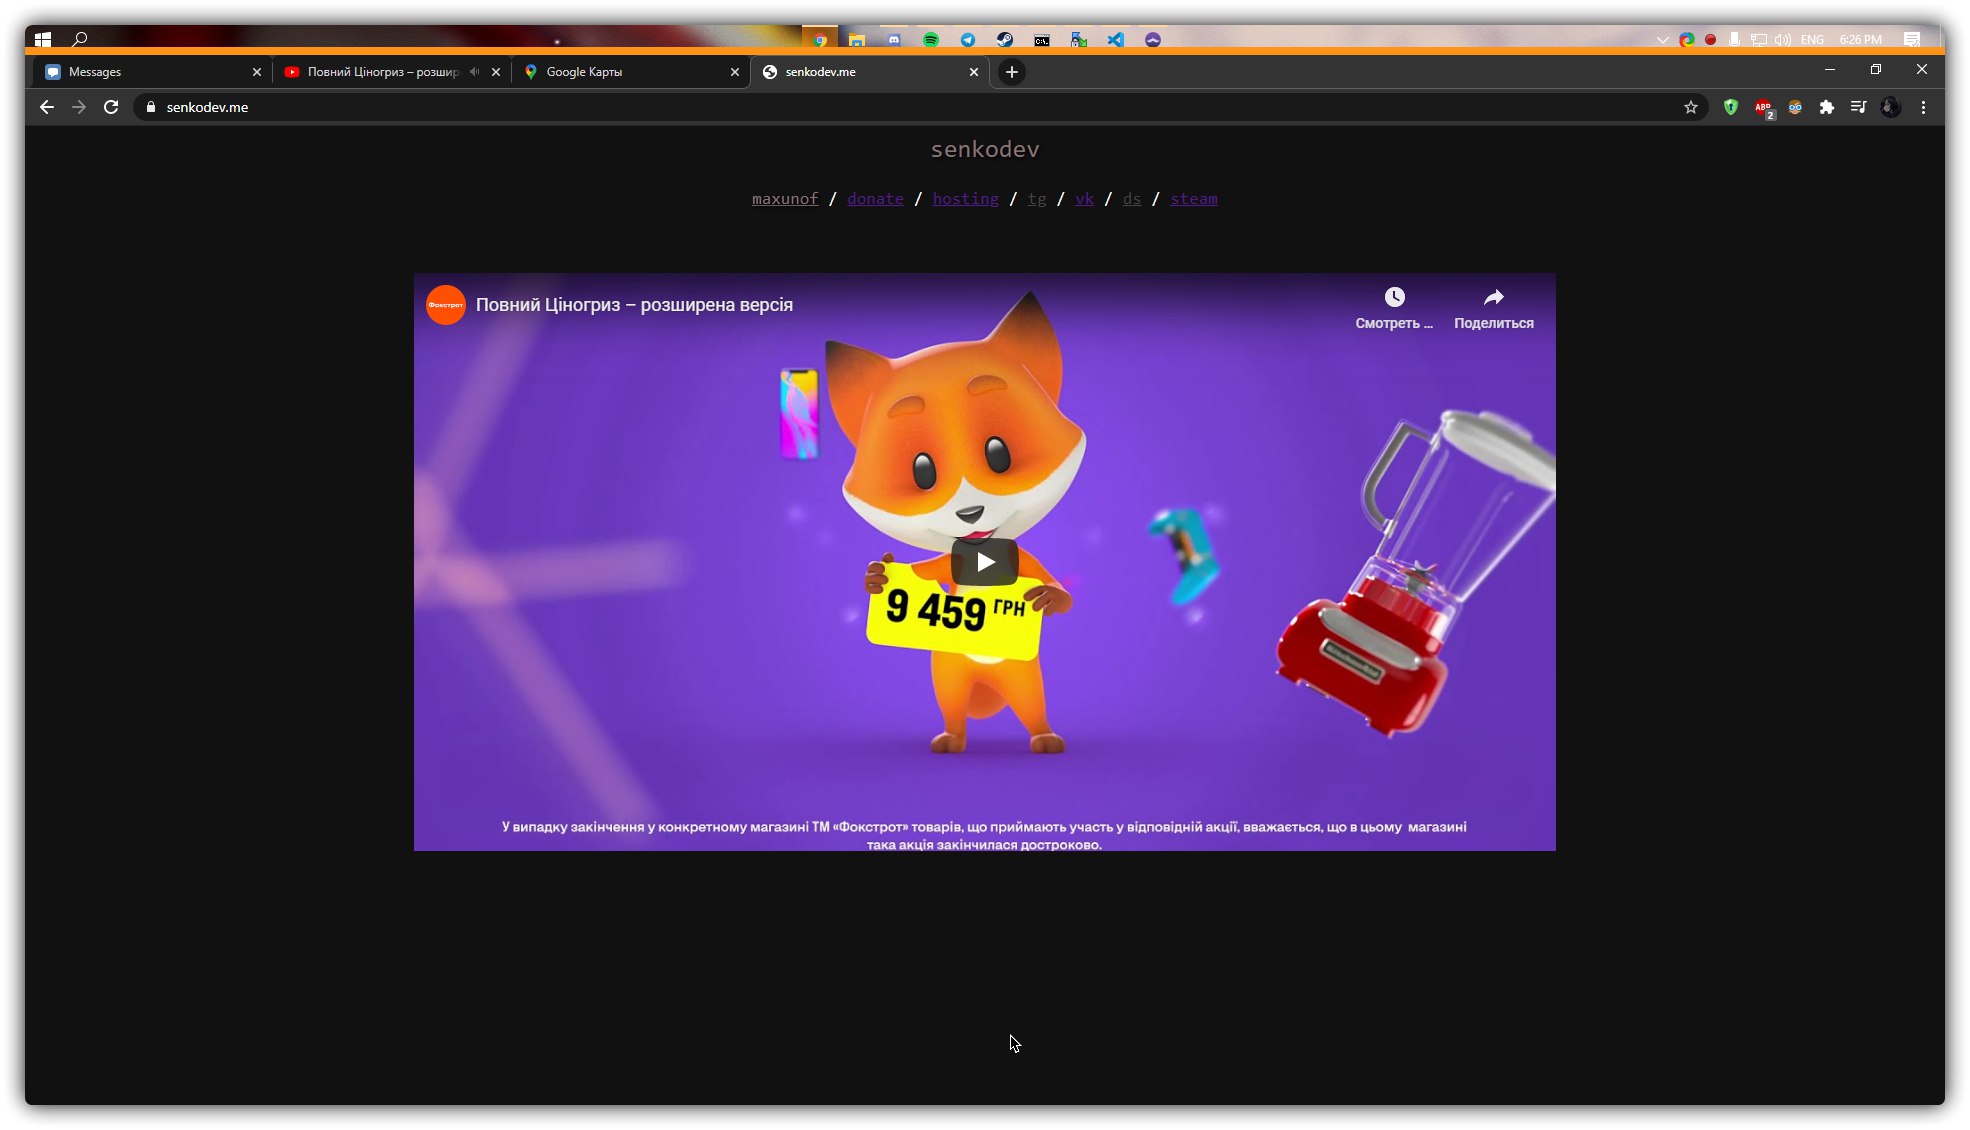
Task: Play the embedded YouTube video
Action: (984, 562)
